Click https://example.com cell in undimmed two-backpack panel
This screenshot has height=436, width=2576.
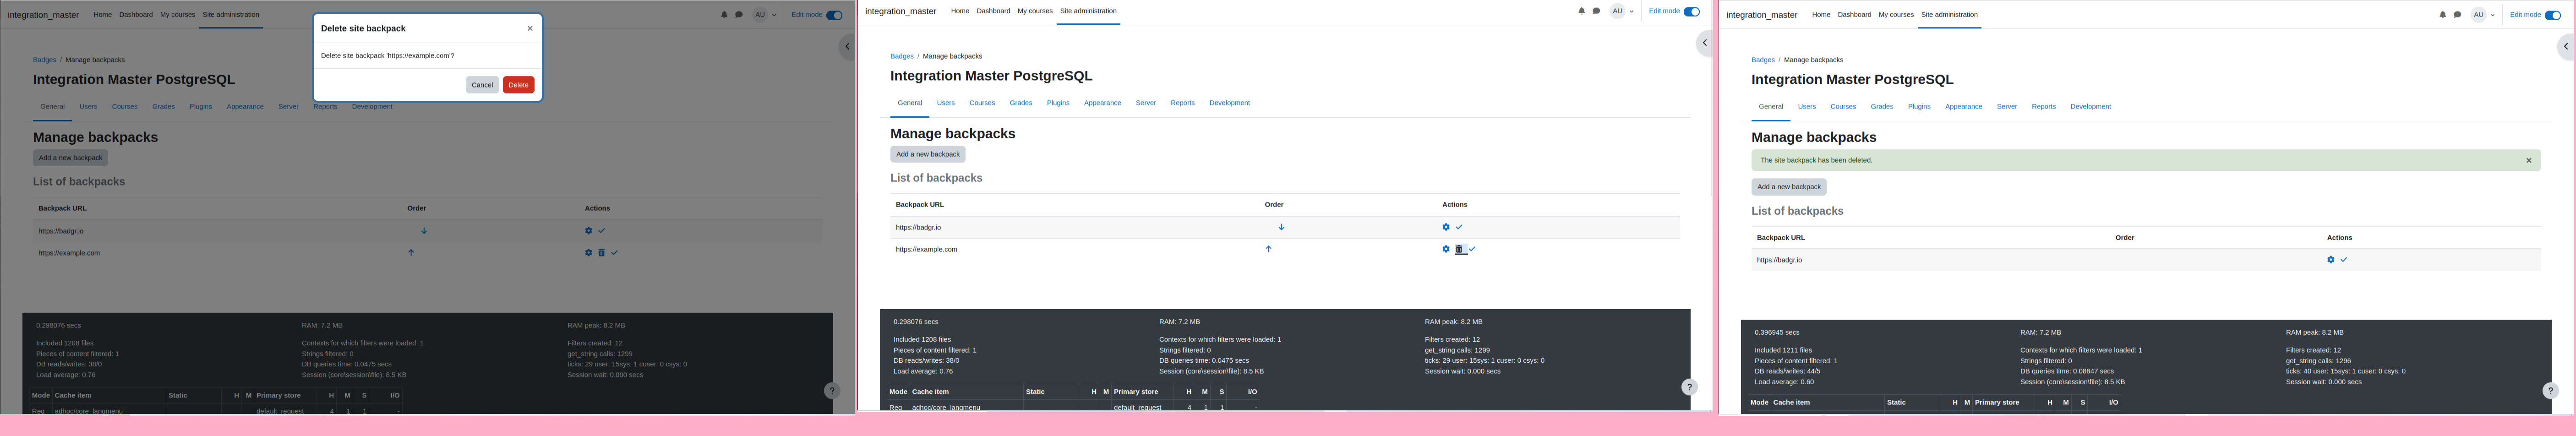[927, 249]
